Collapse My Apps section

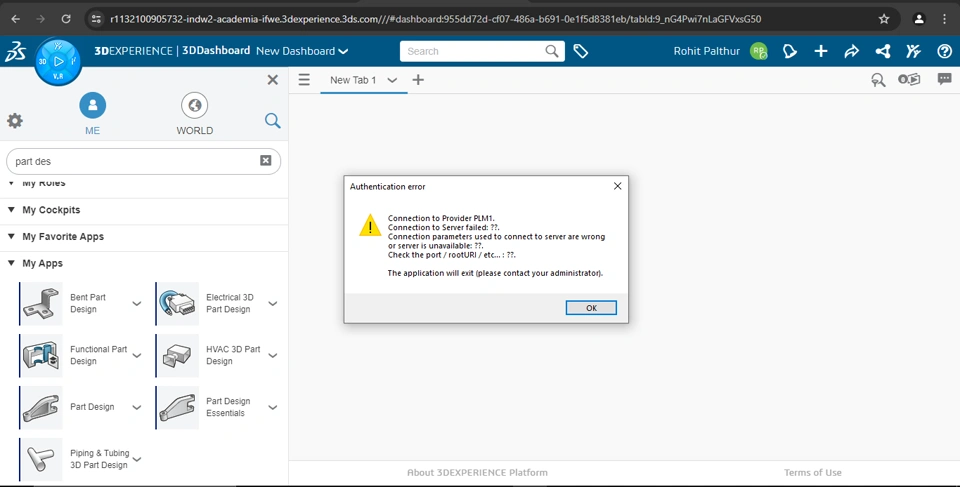[11, 263]
